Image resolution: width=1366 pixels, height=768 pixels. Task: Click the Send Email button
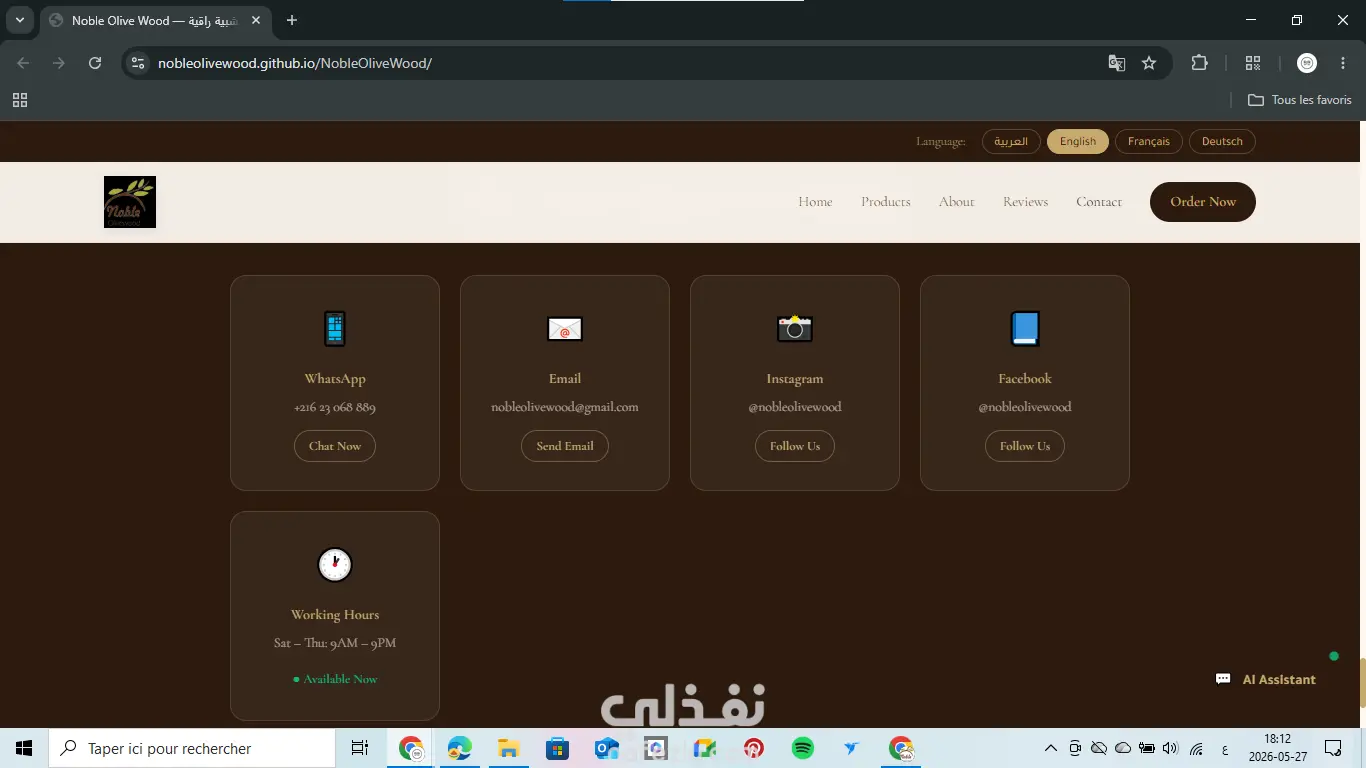click(565, 446)
